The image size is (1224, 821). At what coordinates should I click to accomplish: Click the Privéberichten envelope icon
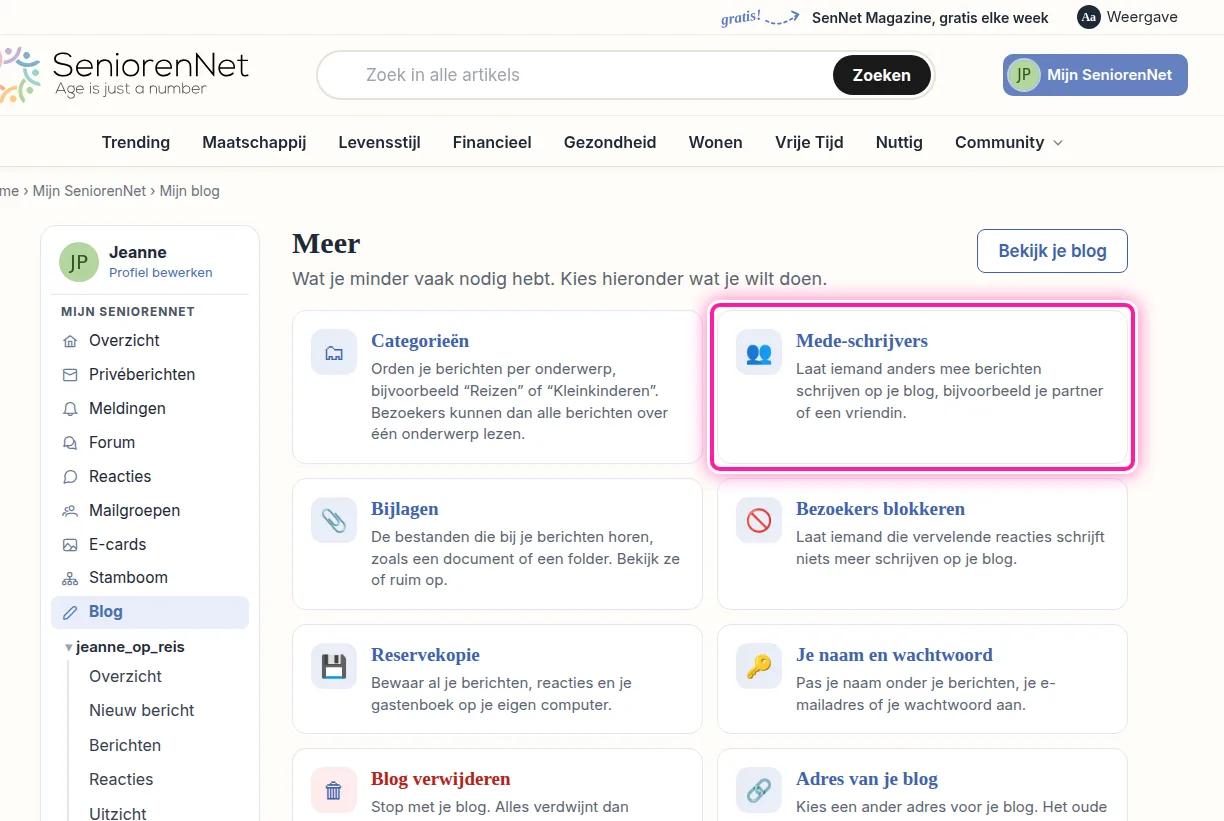(70, 375)
